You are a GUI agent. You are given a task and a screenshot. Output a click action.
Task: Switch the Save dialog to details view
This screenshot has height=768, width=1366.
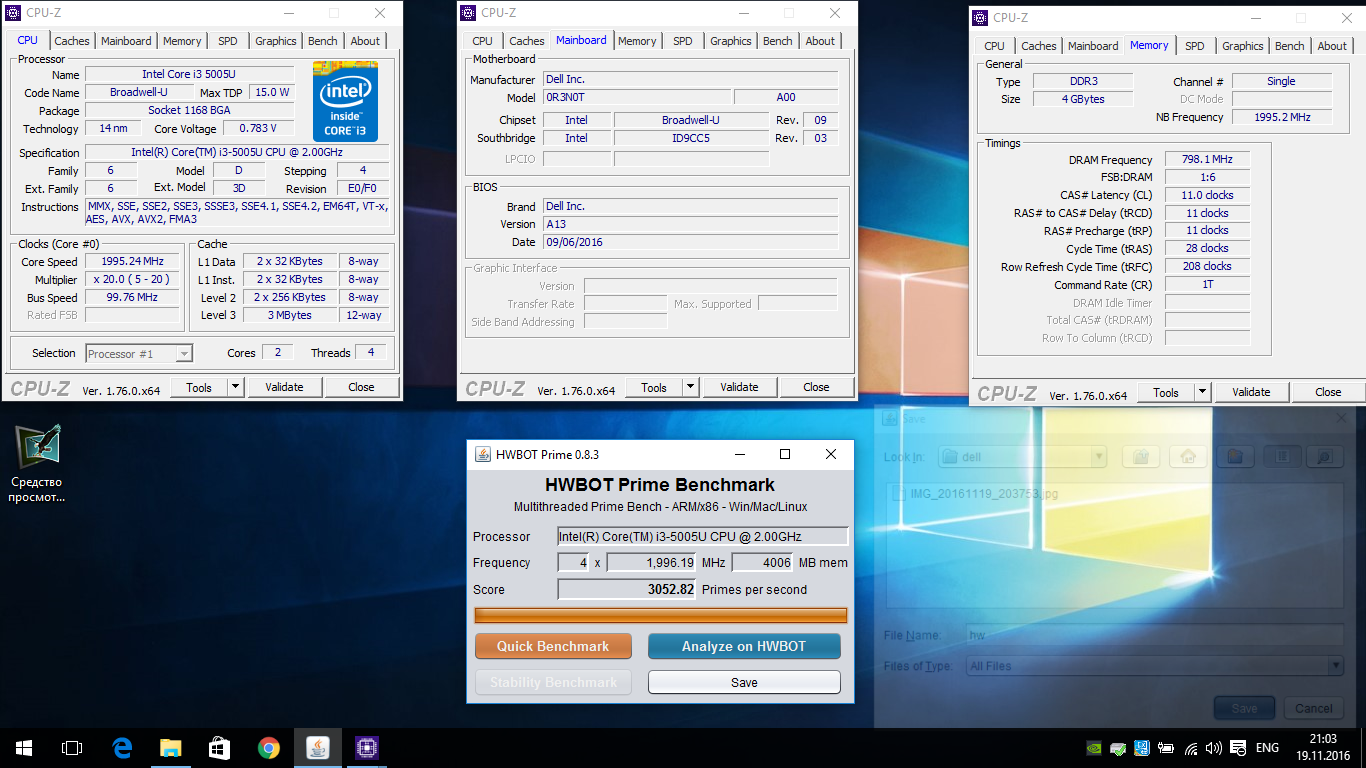1324,457
